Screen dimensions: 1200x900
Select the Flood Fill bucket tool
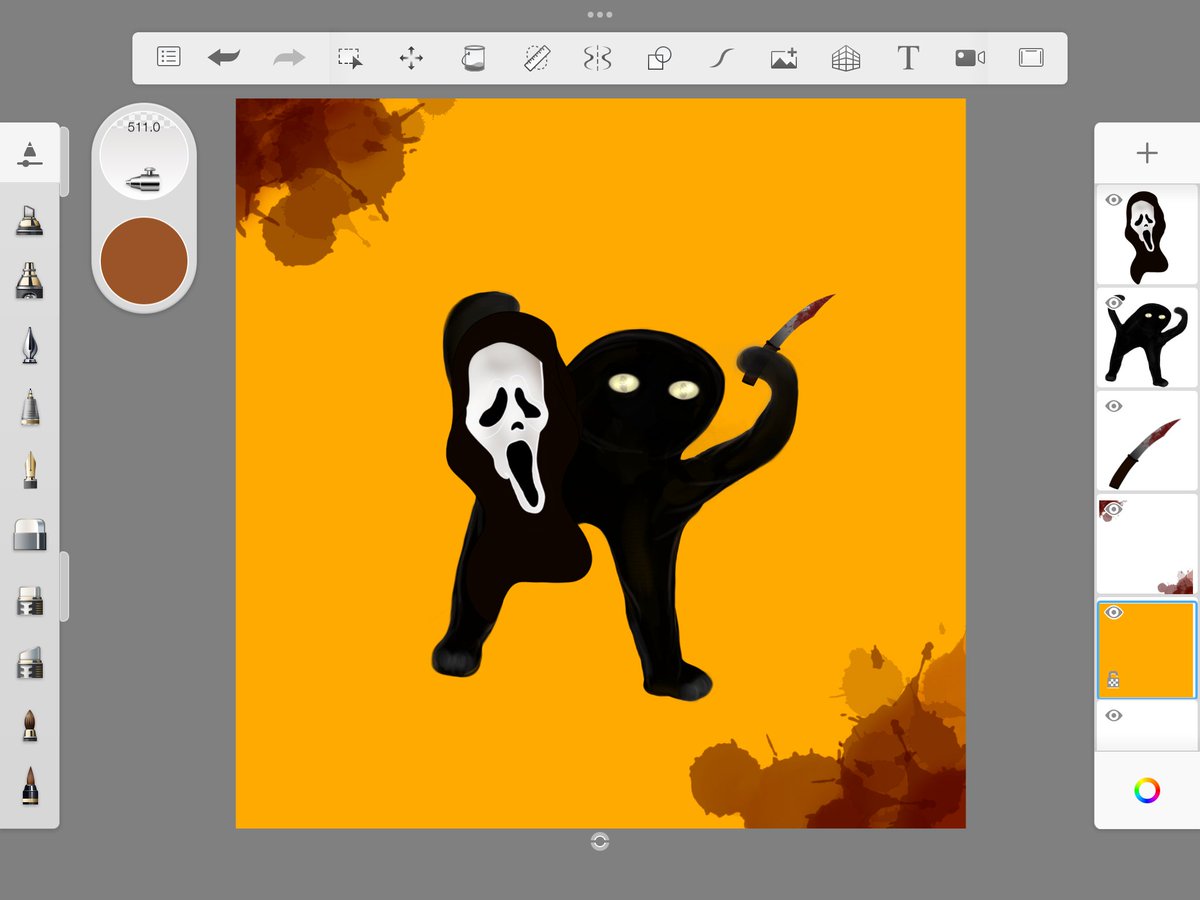(473, 58)
